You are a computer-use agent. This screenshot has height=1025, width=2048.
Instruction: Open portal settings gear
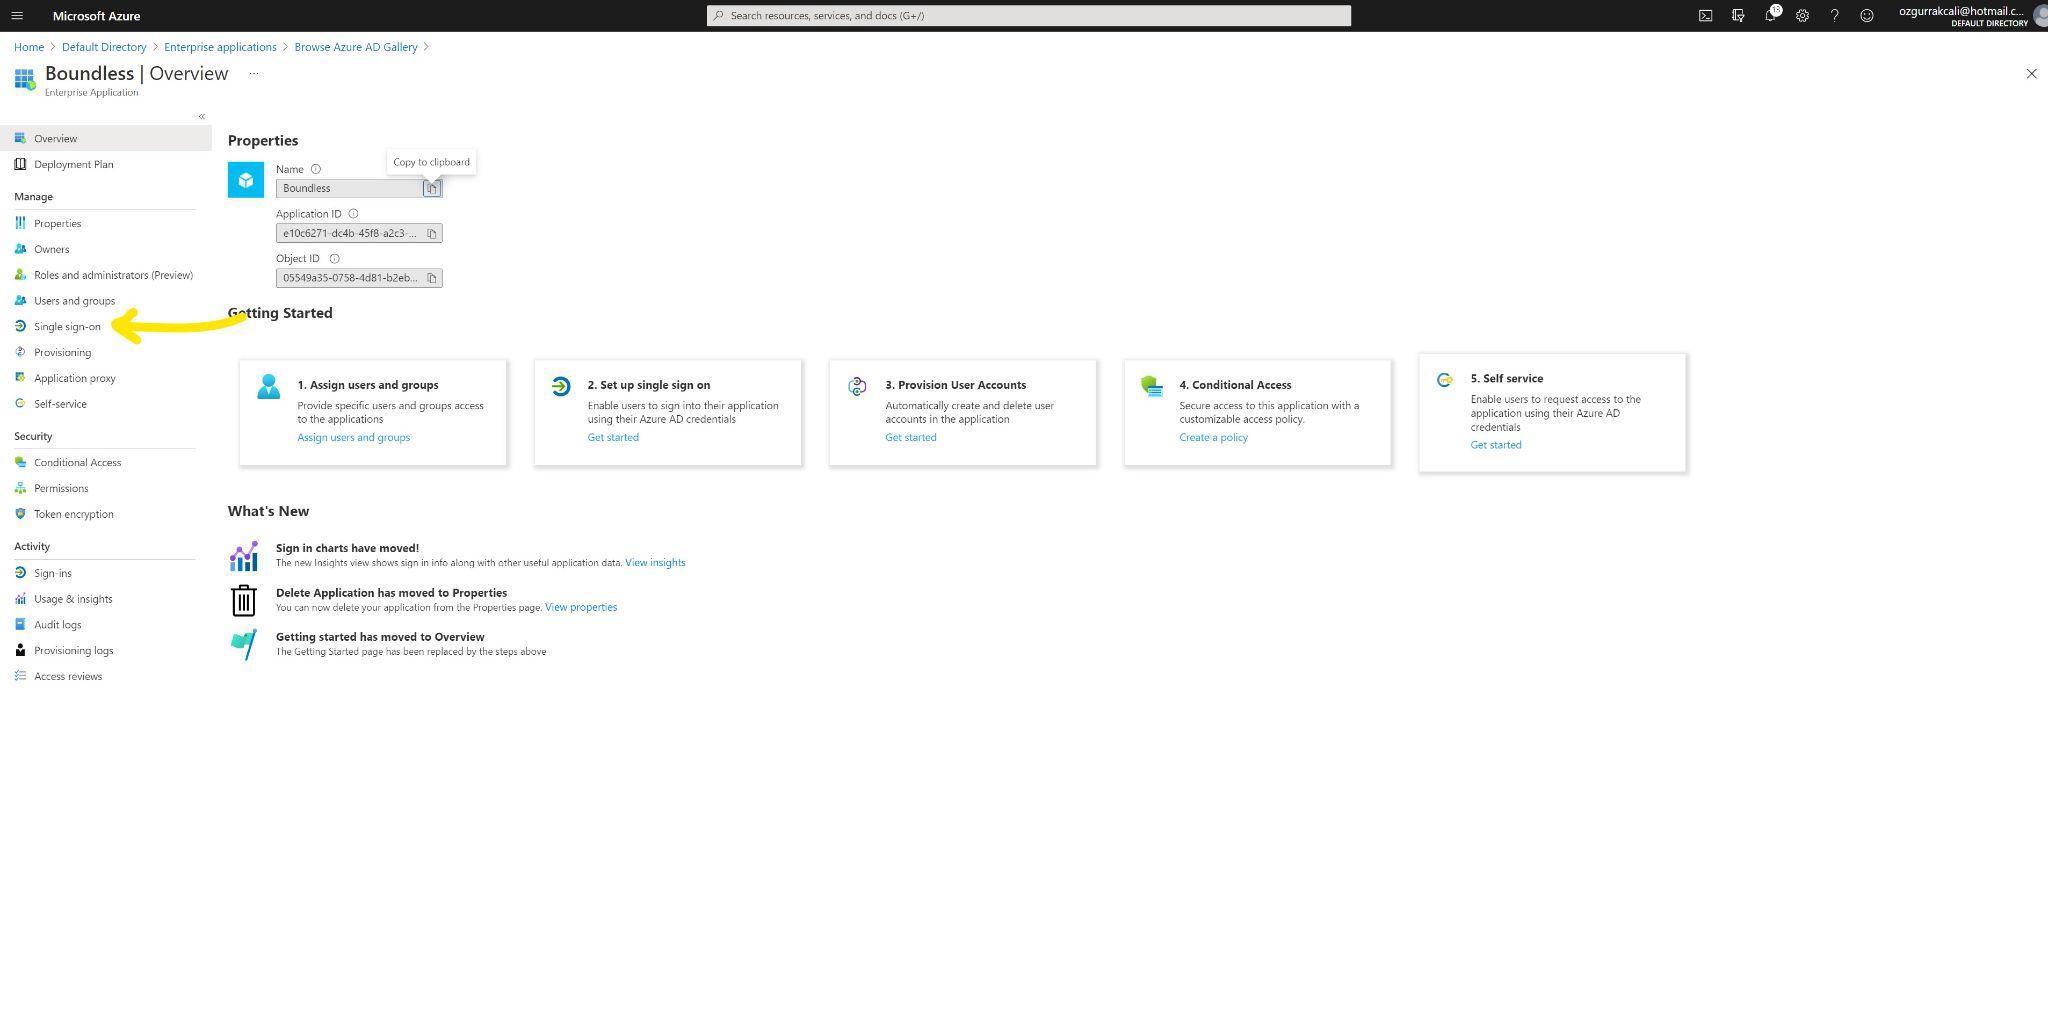pyautogui.click(x=1802, y=16)
